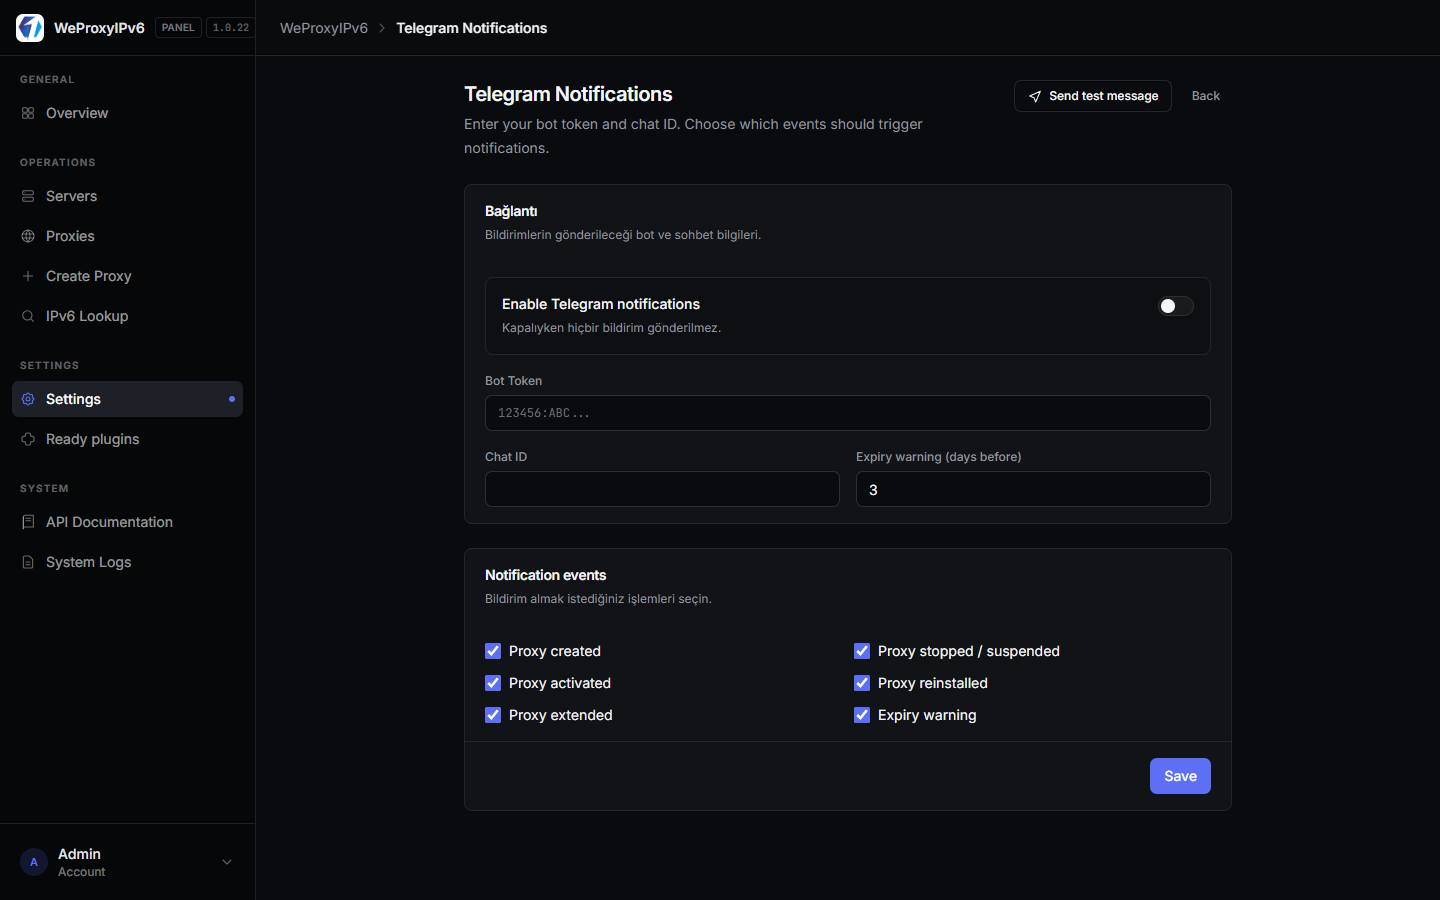Click the Proxy created label text
Viewport: 1440px width, 900px height.
tap(555, 651)
